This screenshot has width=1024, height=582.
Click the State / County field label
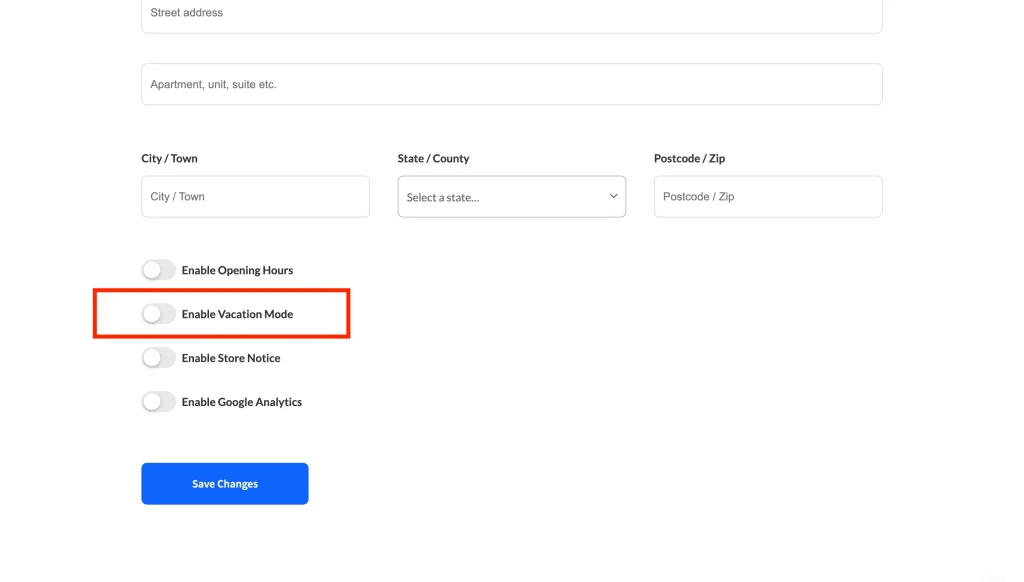click(433, 158)
